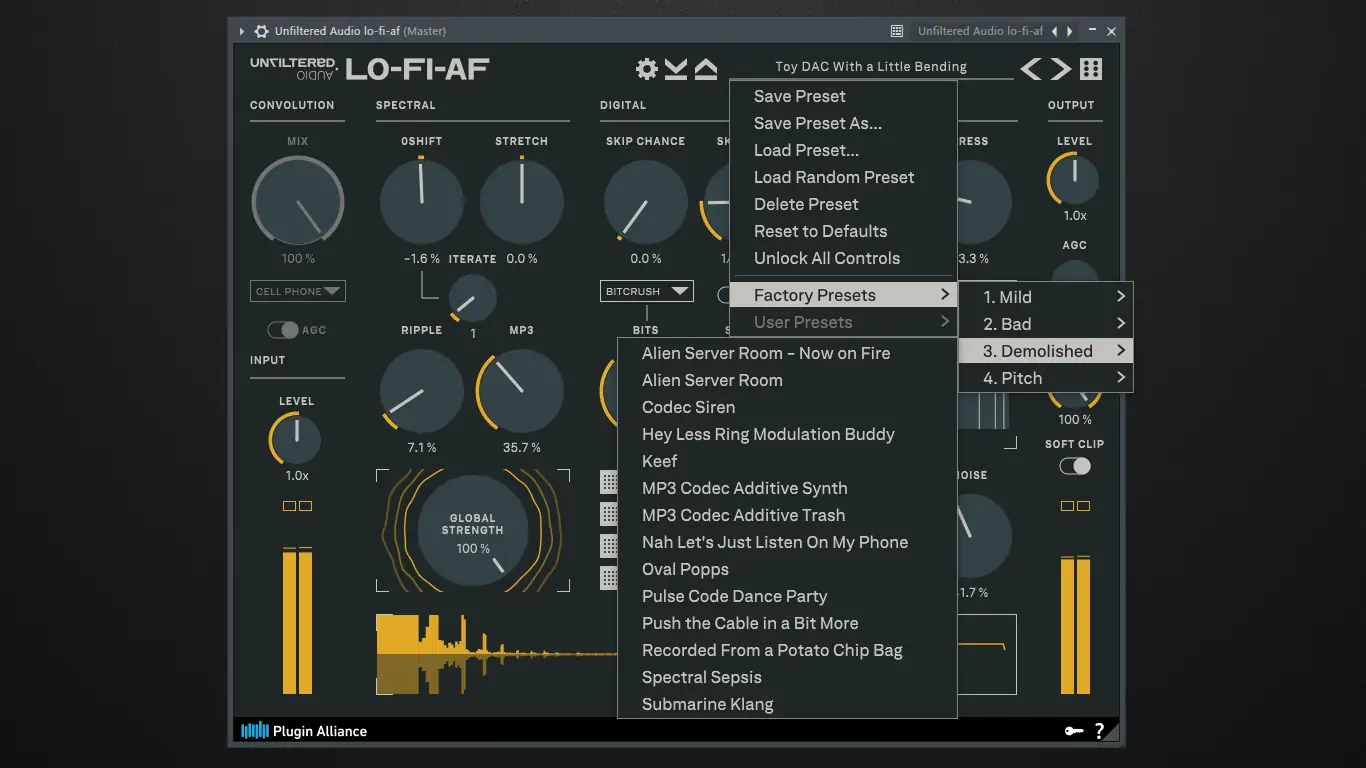Select Delete Preset from the menu

[x=843, y=204]
